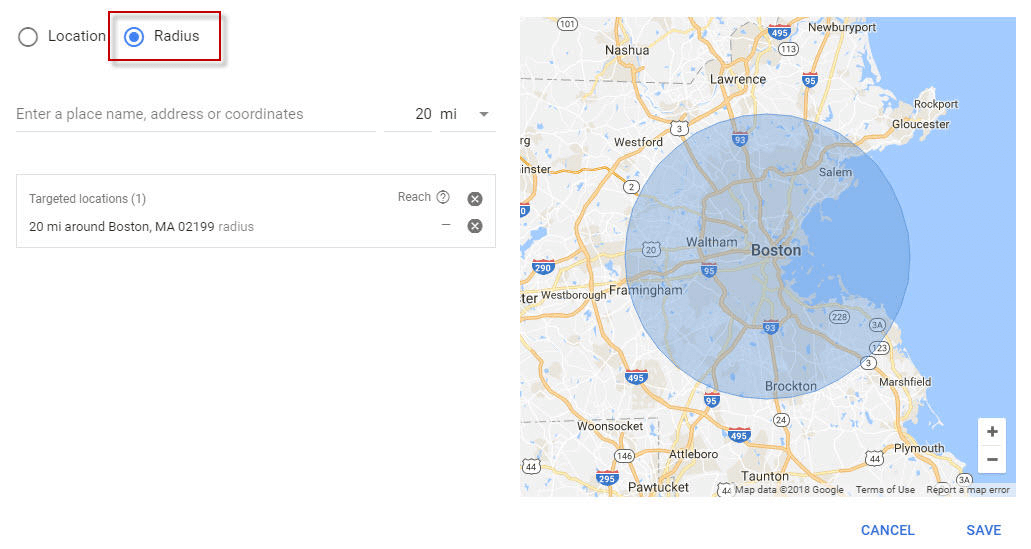This screenshot has height=549, width=1031.
Task: Open Report a map error link
Action: 968,490
